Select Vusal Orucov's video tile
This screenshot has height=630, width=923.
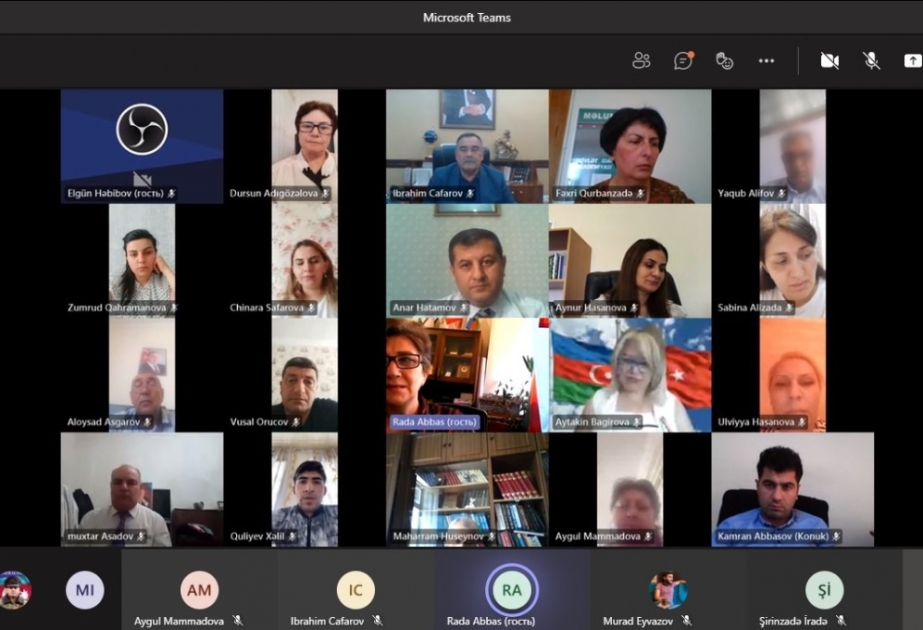(304, 375)
